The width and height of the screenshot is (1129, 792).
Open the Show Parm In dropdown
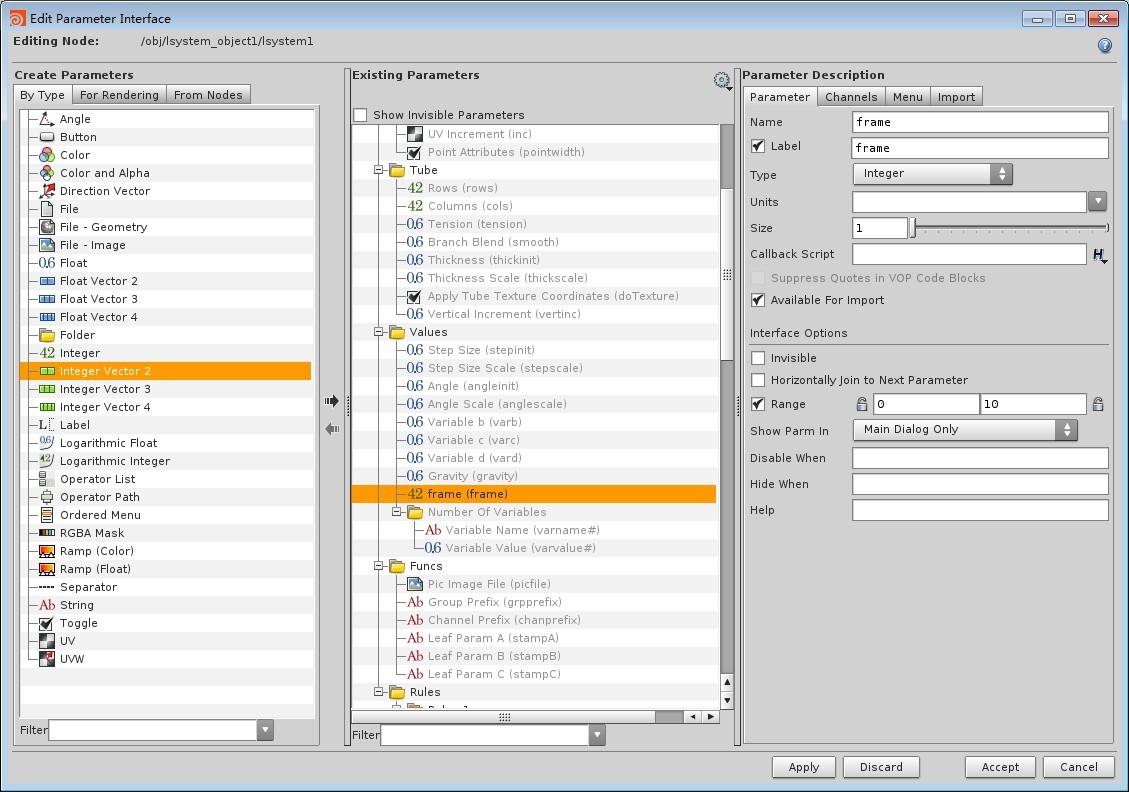[965, 430]
